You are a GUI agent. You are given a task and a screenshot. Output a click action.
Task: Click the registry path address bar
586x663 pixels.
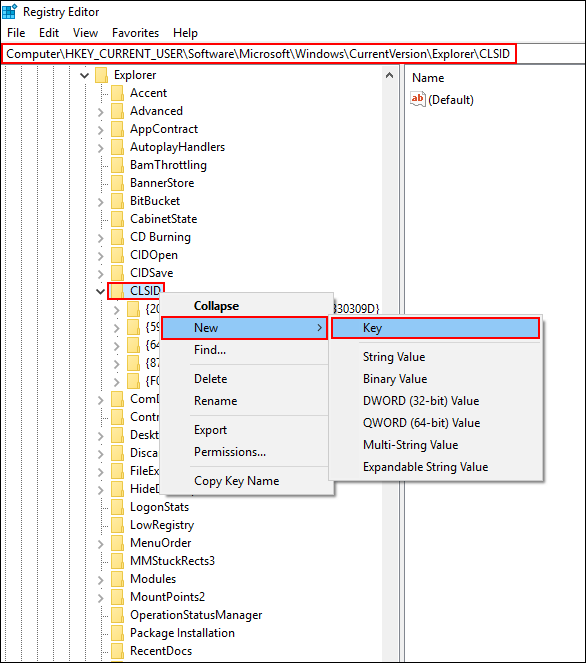[x=258, y=54]
